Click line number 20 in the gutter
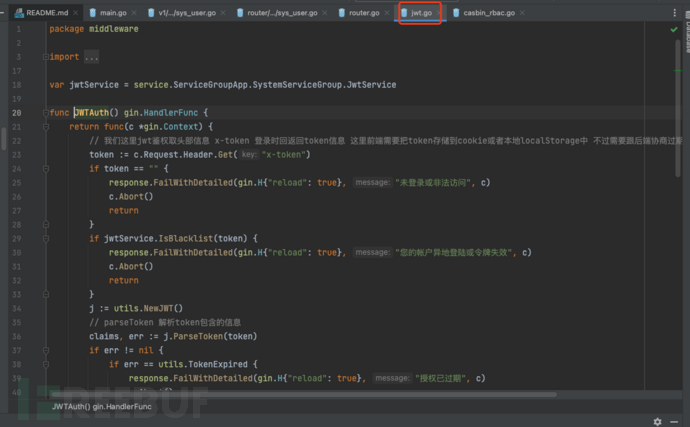690x427 pixels. (x=18, y=113)
